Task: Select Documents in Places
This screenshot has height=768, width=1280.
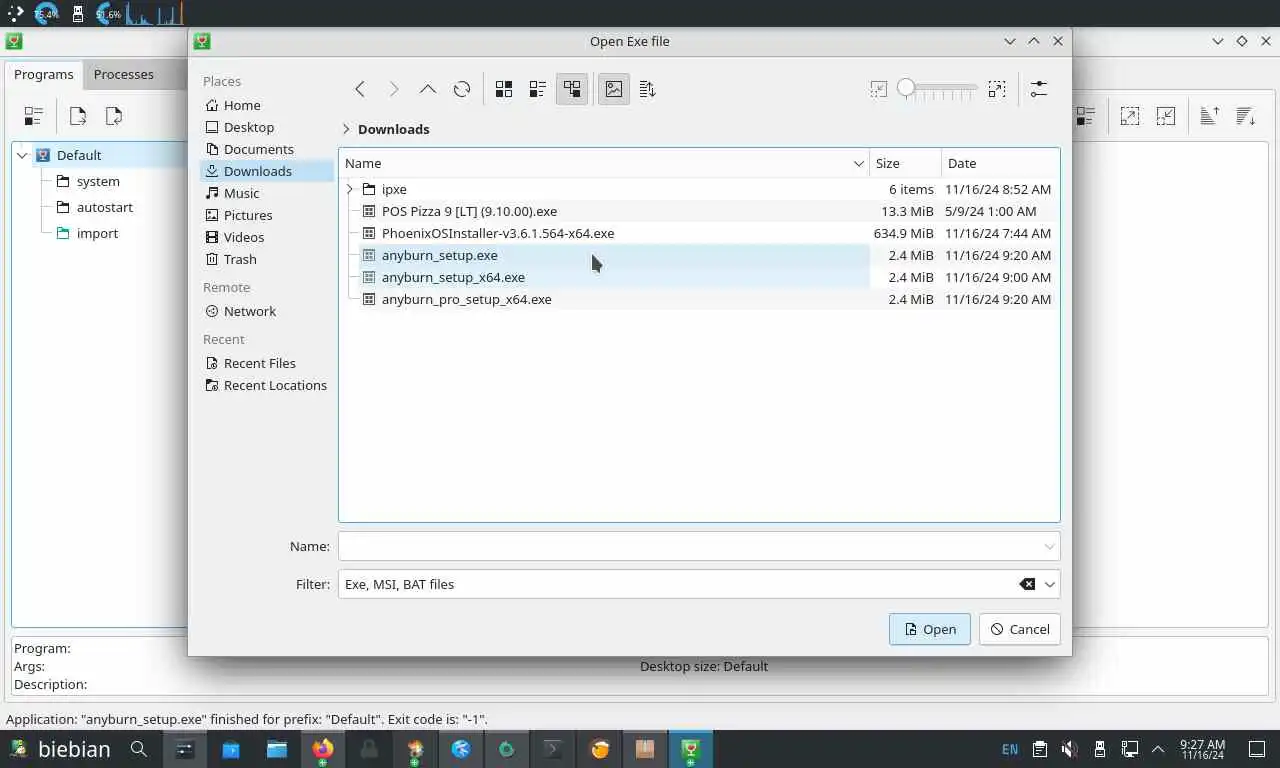Action: click(x=267, y=149)
